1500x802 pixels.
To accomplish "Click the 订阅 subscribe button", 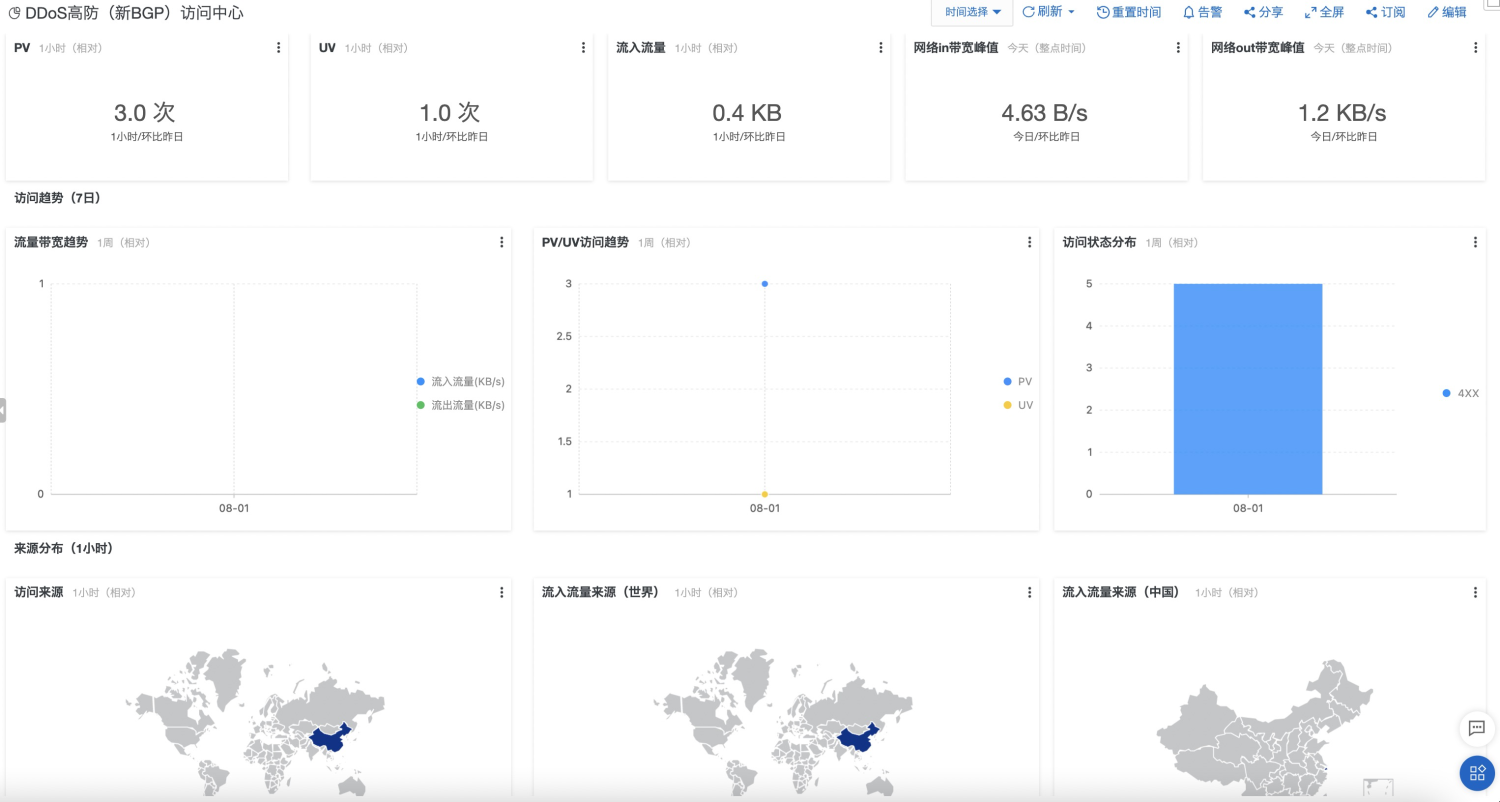I will point(1385,12).
